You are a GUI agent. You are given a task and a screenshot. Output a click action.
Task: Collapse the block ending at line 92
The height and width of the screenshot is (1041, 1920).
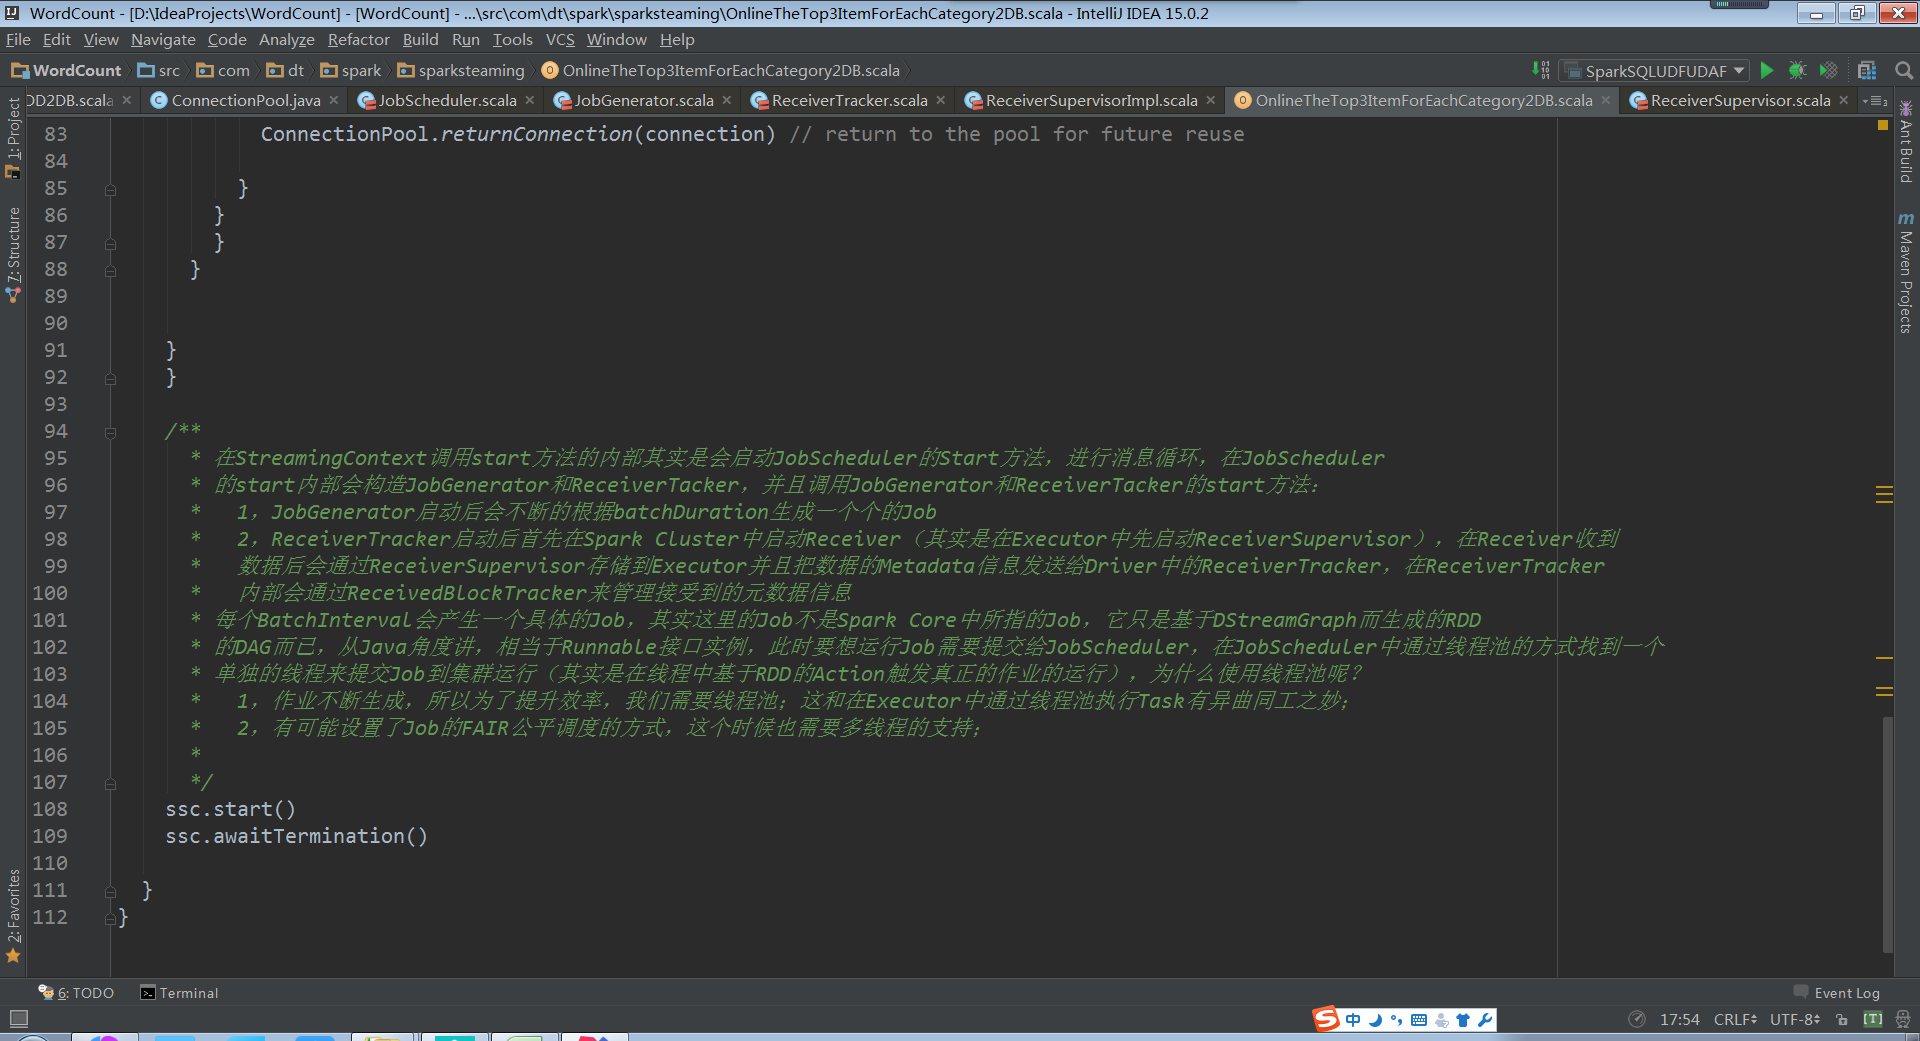click(110, 378)
